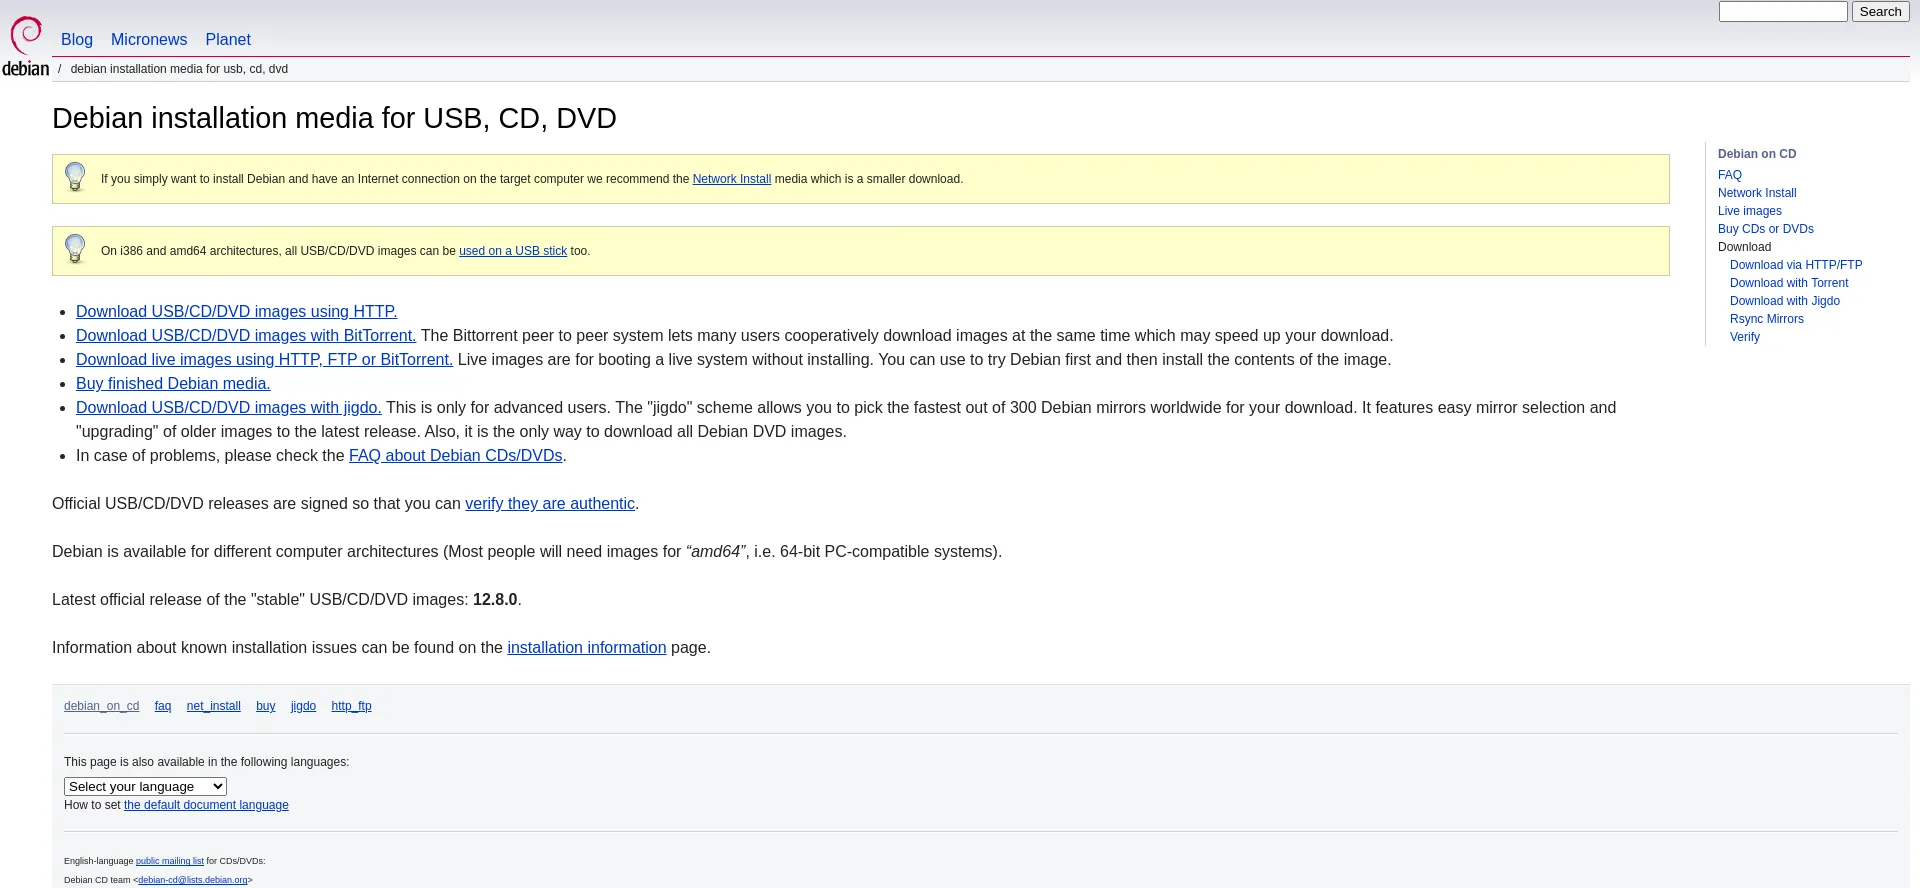This screenshot has height=888, width=1920.
Task: Open Download via HTTP/FTP in the sidebar
Action: point(1796,265)
